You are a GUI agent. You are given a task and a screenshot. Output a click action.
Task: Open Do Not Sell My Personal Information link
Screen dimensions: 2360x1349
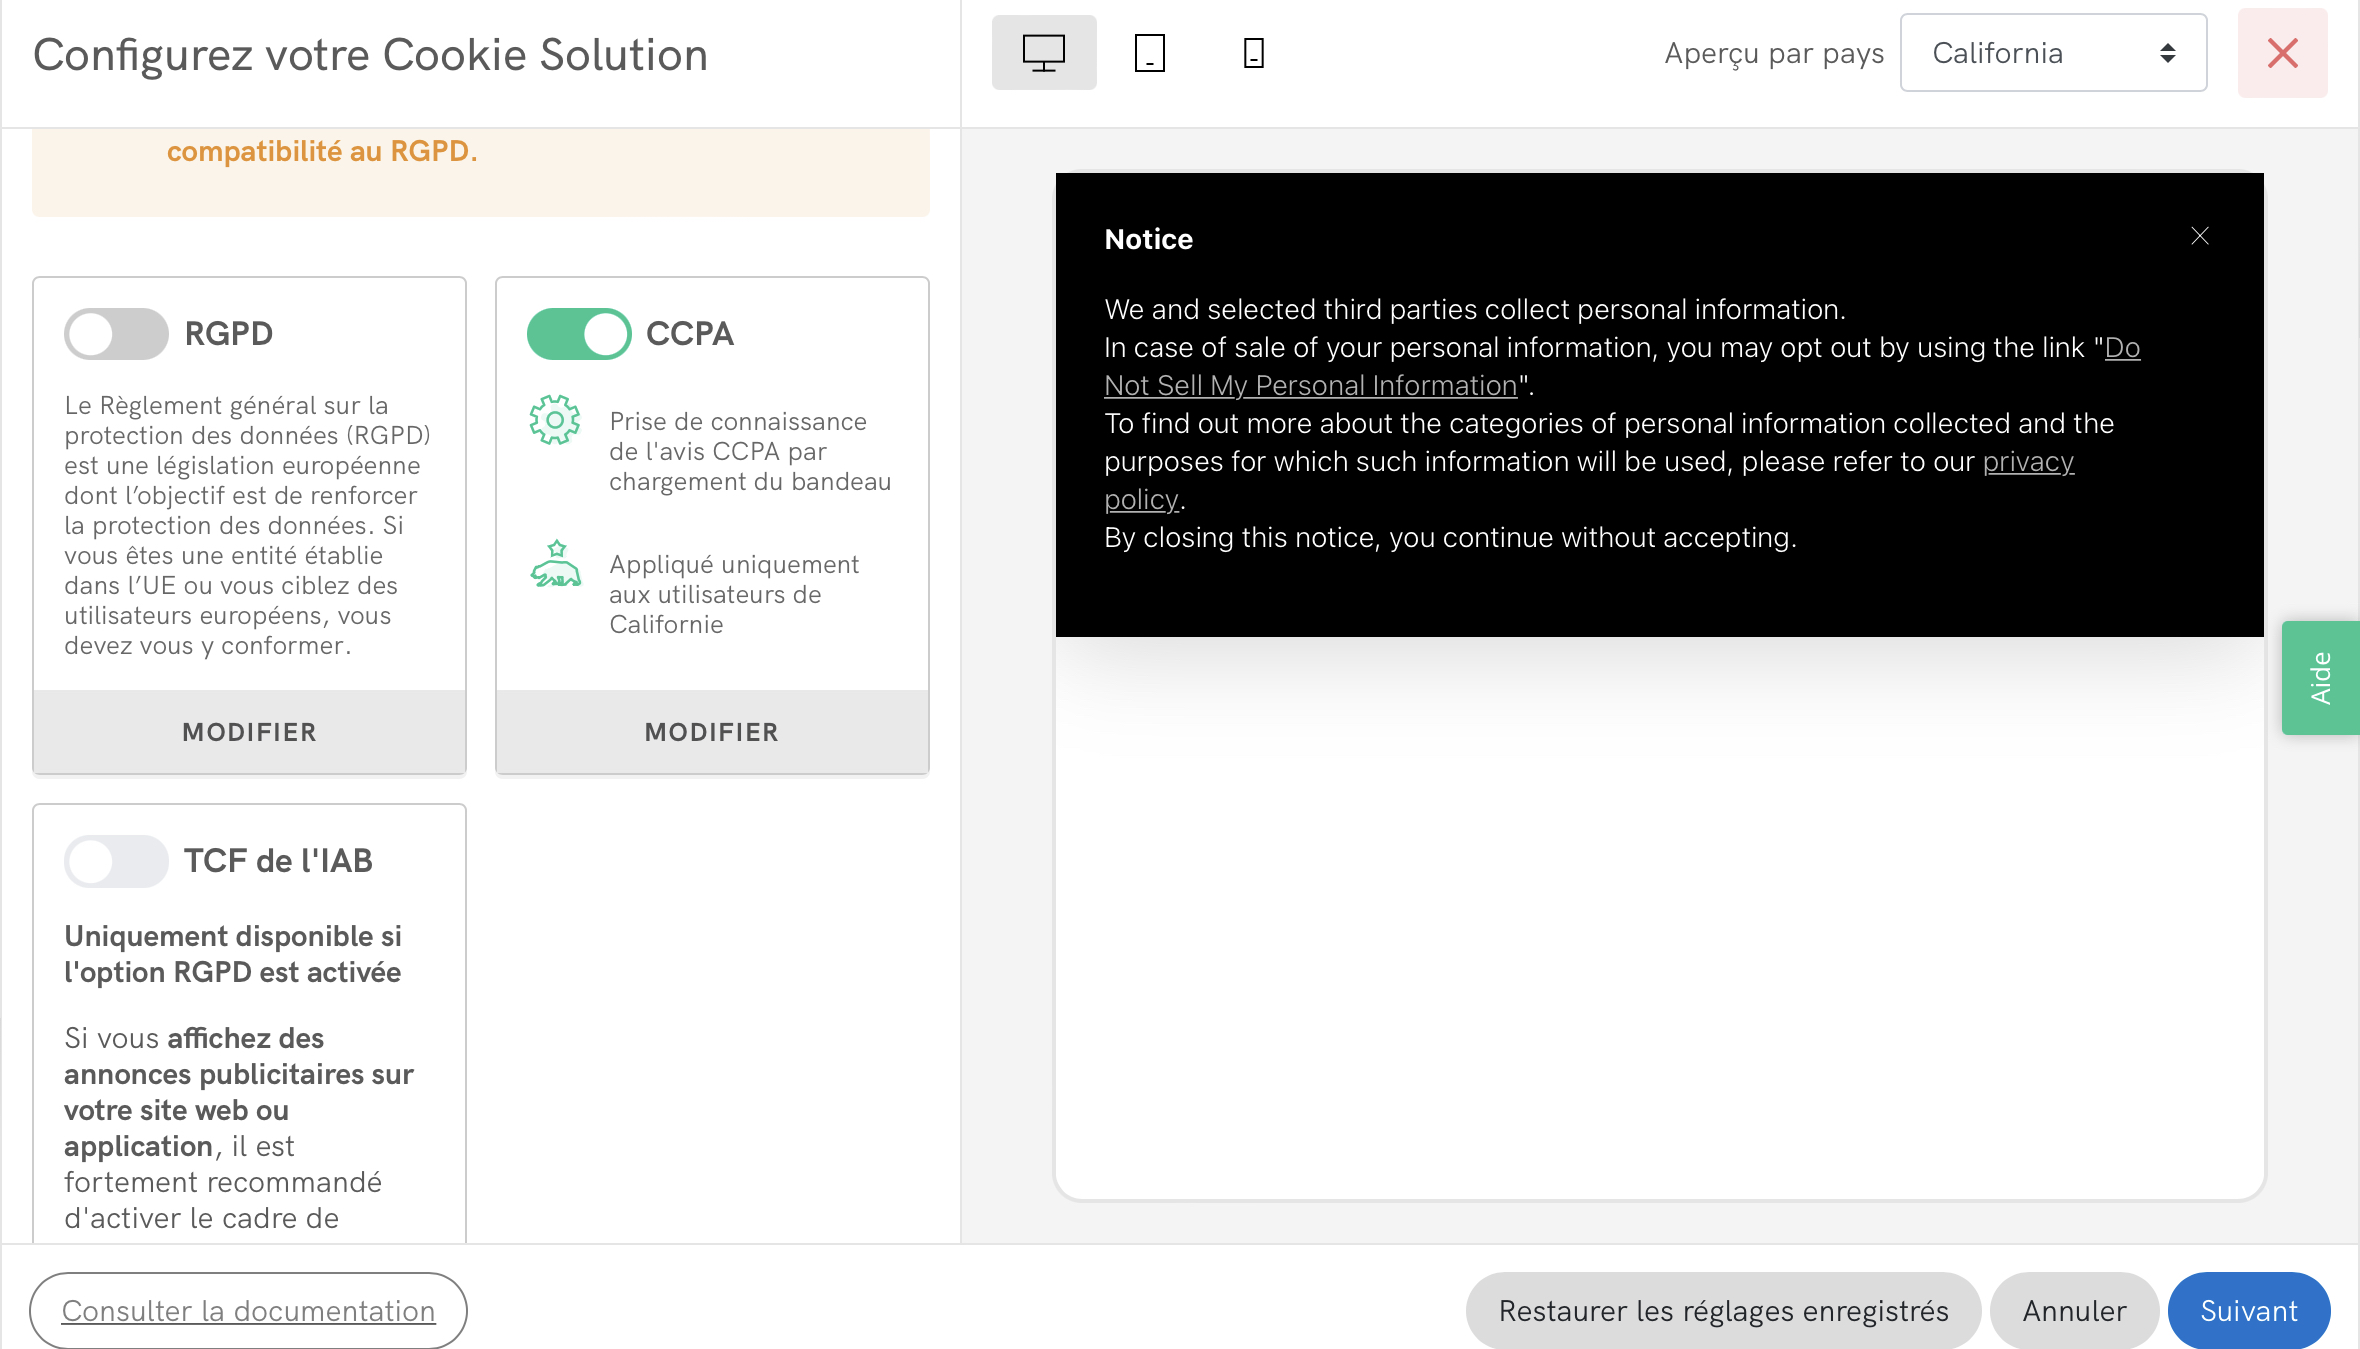tap(1310, 386)
